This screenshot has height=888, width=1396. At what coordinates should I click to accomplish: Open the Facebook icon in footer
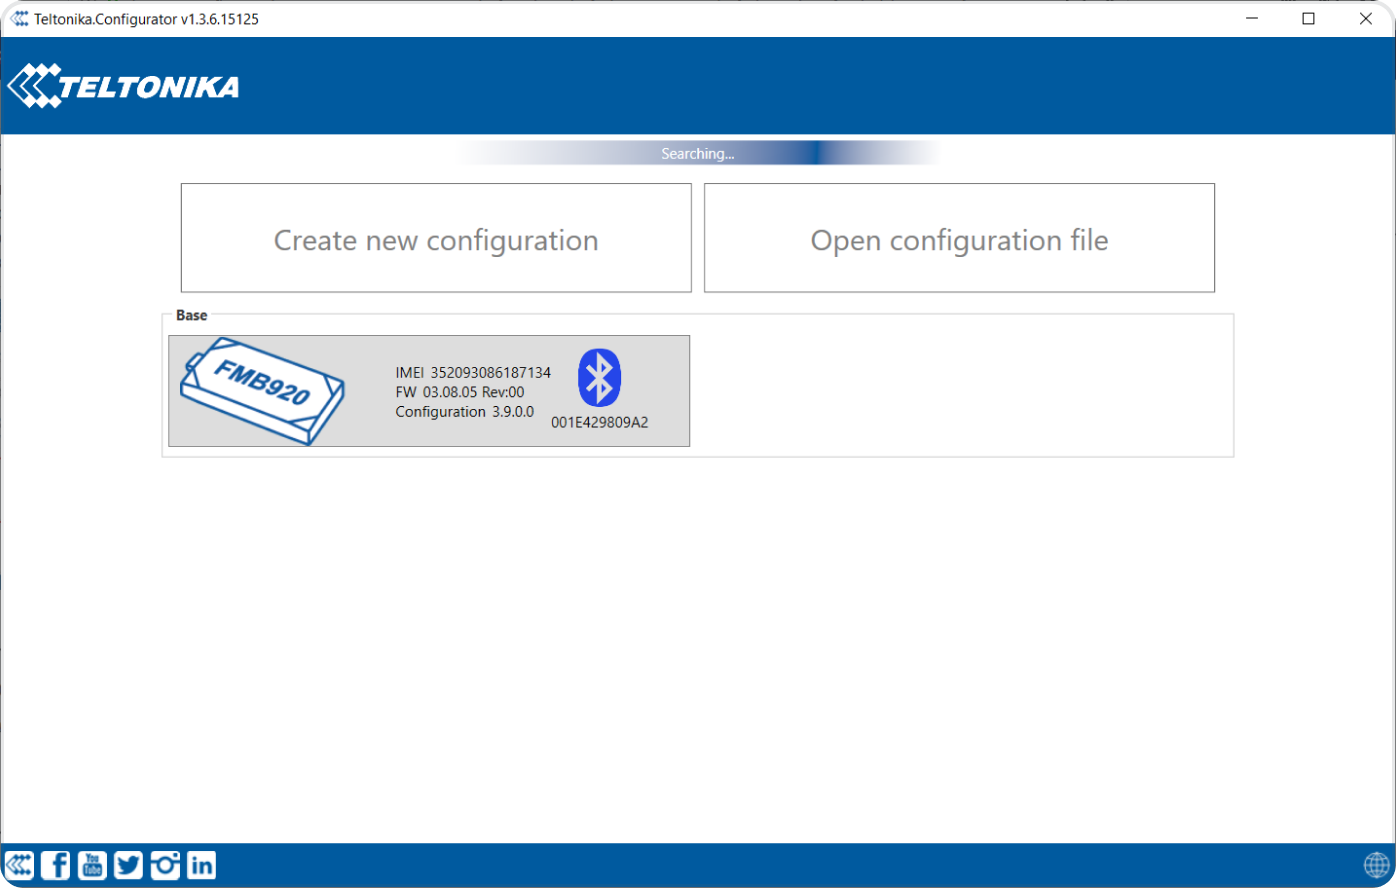(x=56, y=865)
